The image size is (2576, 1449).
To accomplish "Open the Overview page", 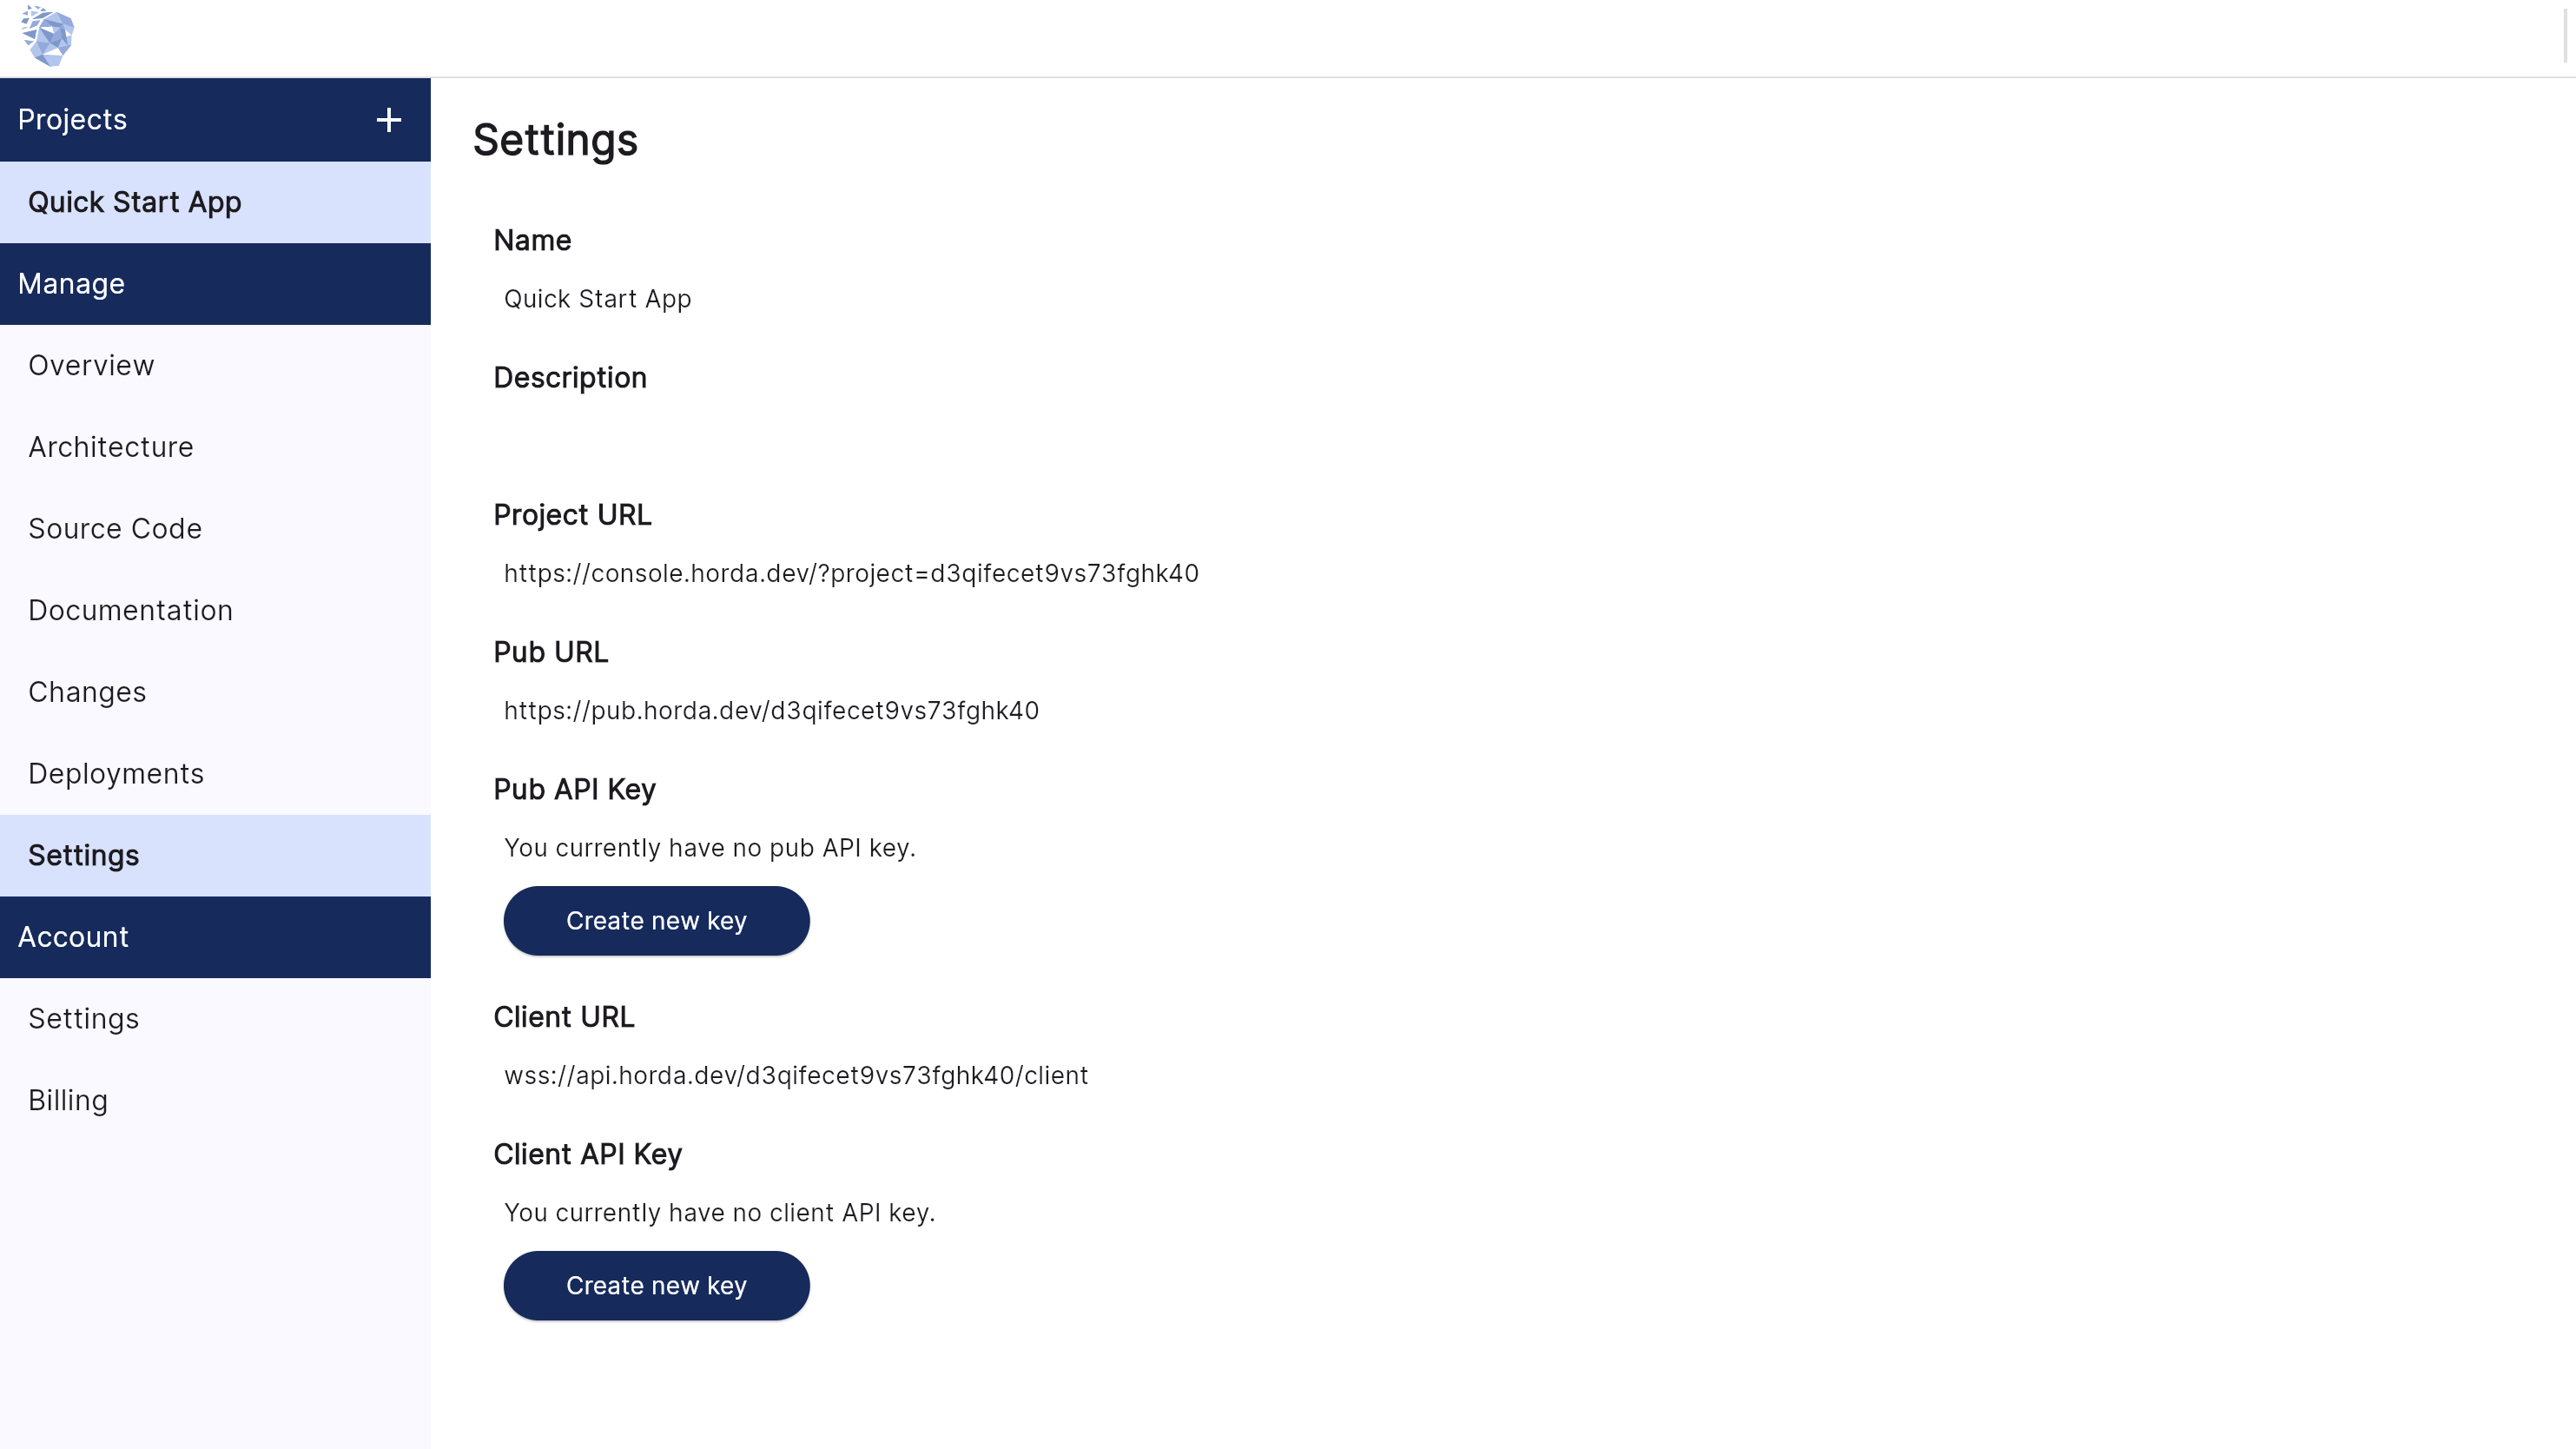I will click(x=91, y=365).
